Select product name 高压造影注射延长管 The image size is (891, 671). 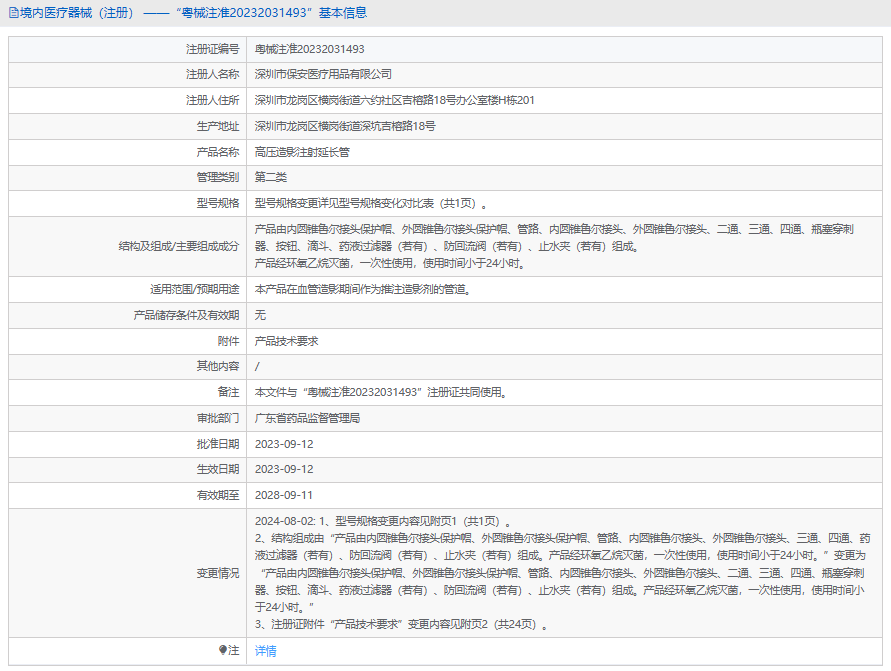(302, 152)
